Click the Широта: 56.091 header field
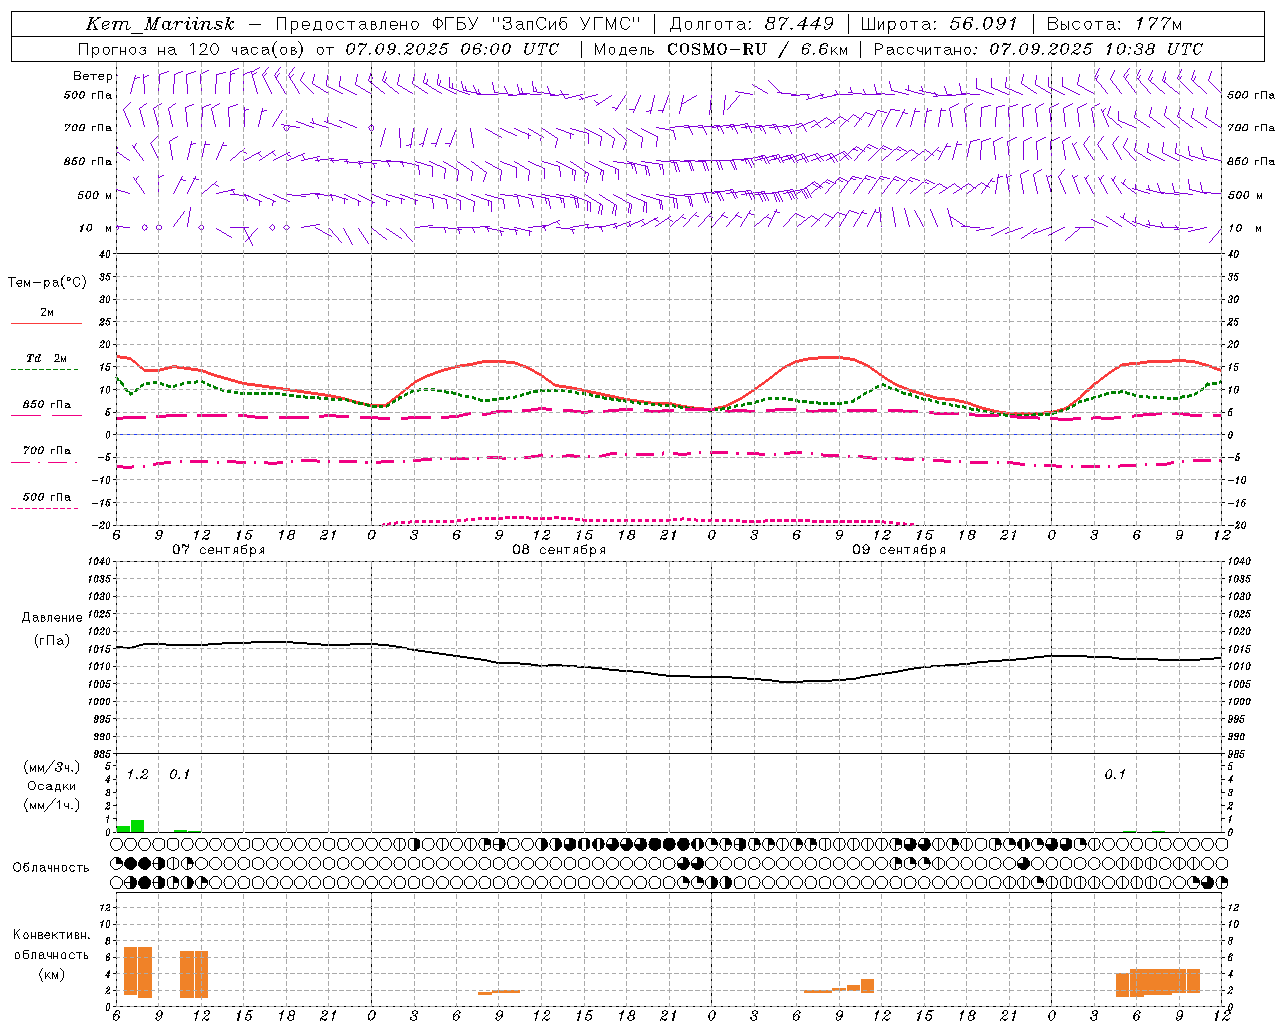Viewport: 1280px width, 1024px height. [939, 24]
